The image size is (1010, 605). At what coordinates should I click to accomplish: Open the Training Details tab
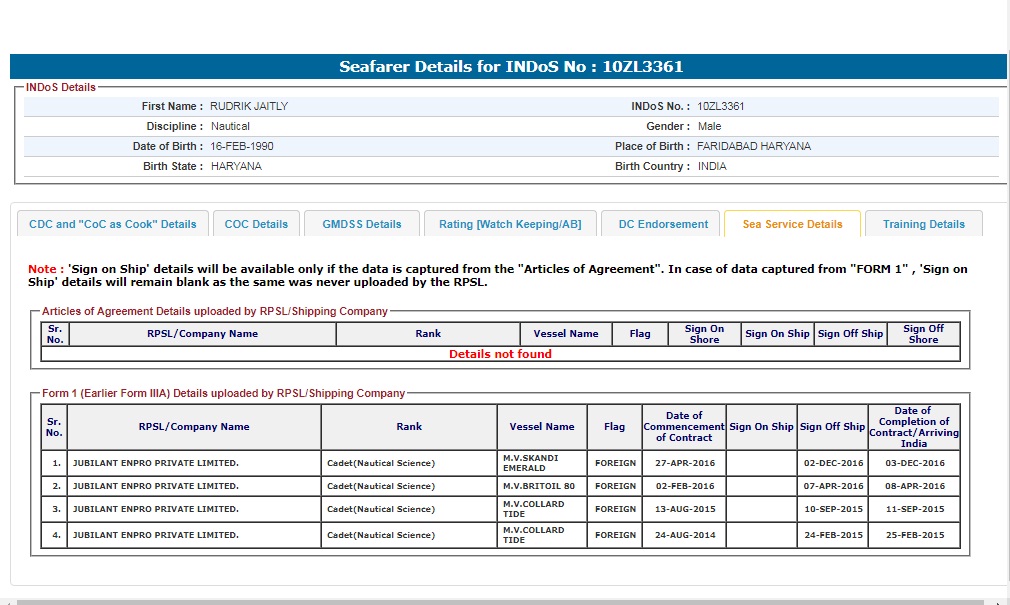point(923,224)
